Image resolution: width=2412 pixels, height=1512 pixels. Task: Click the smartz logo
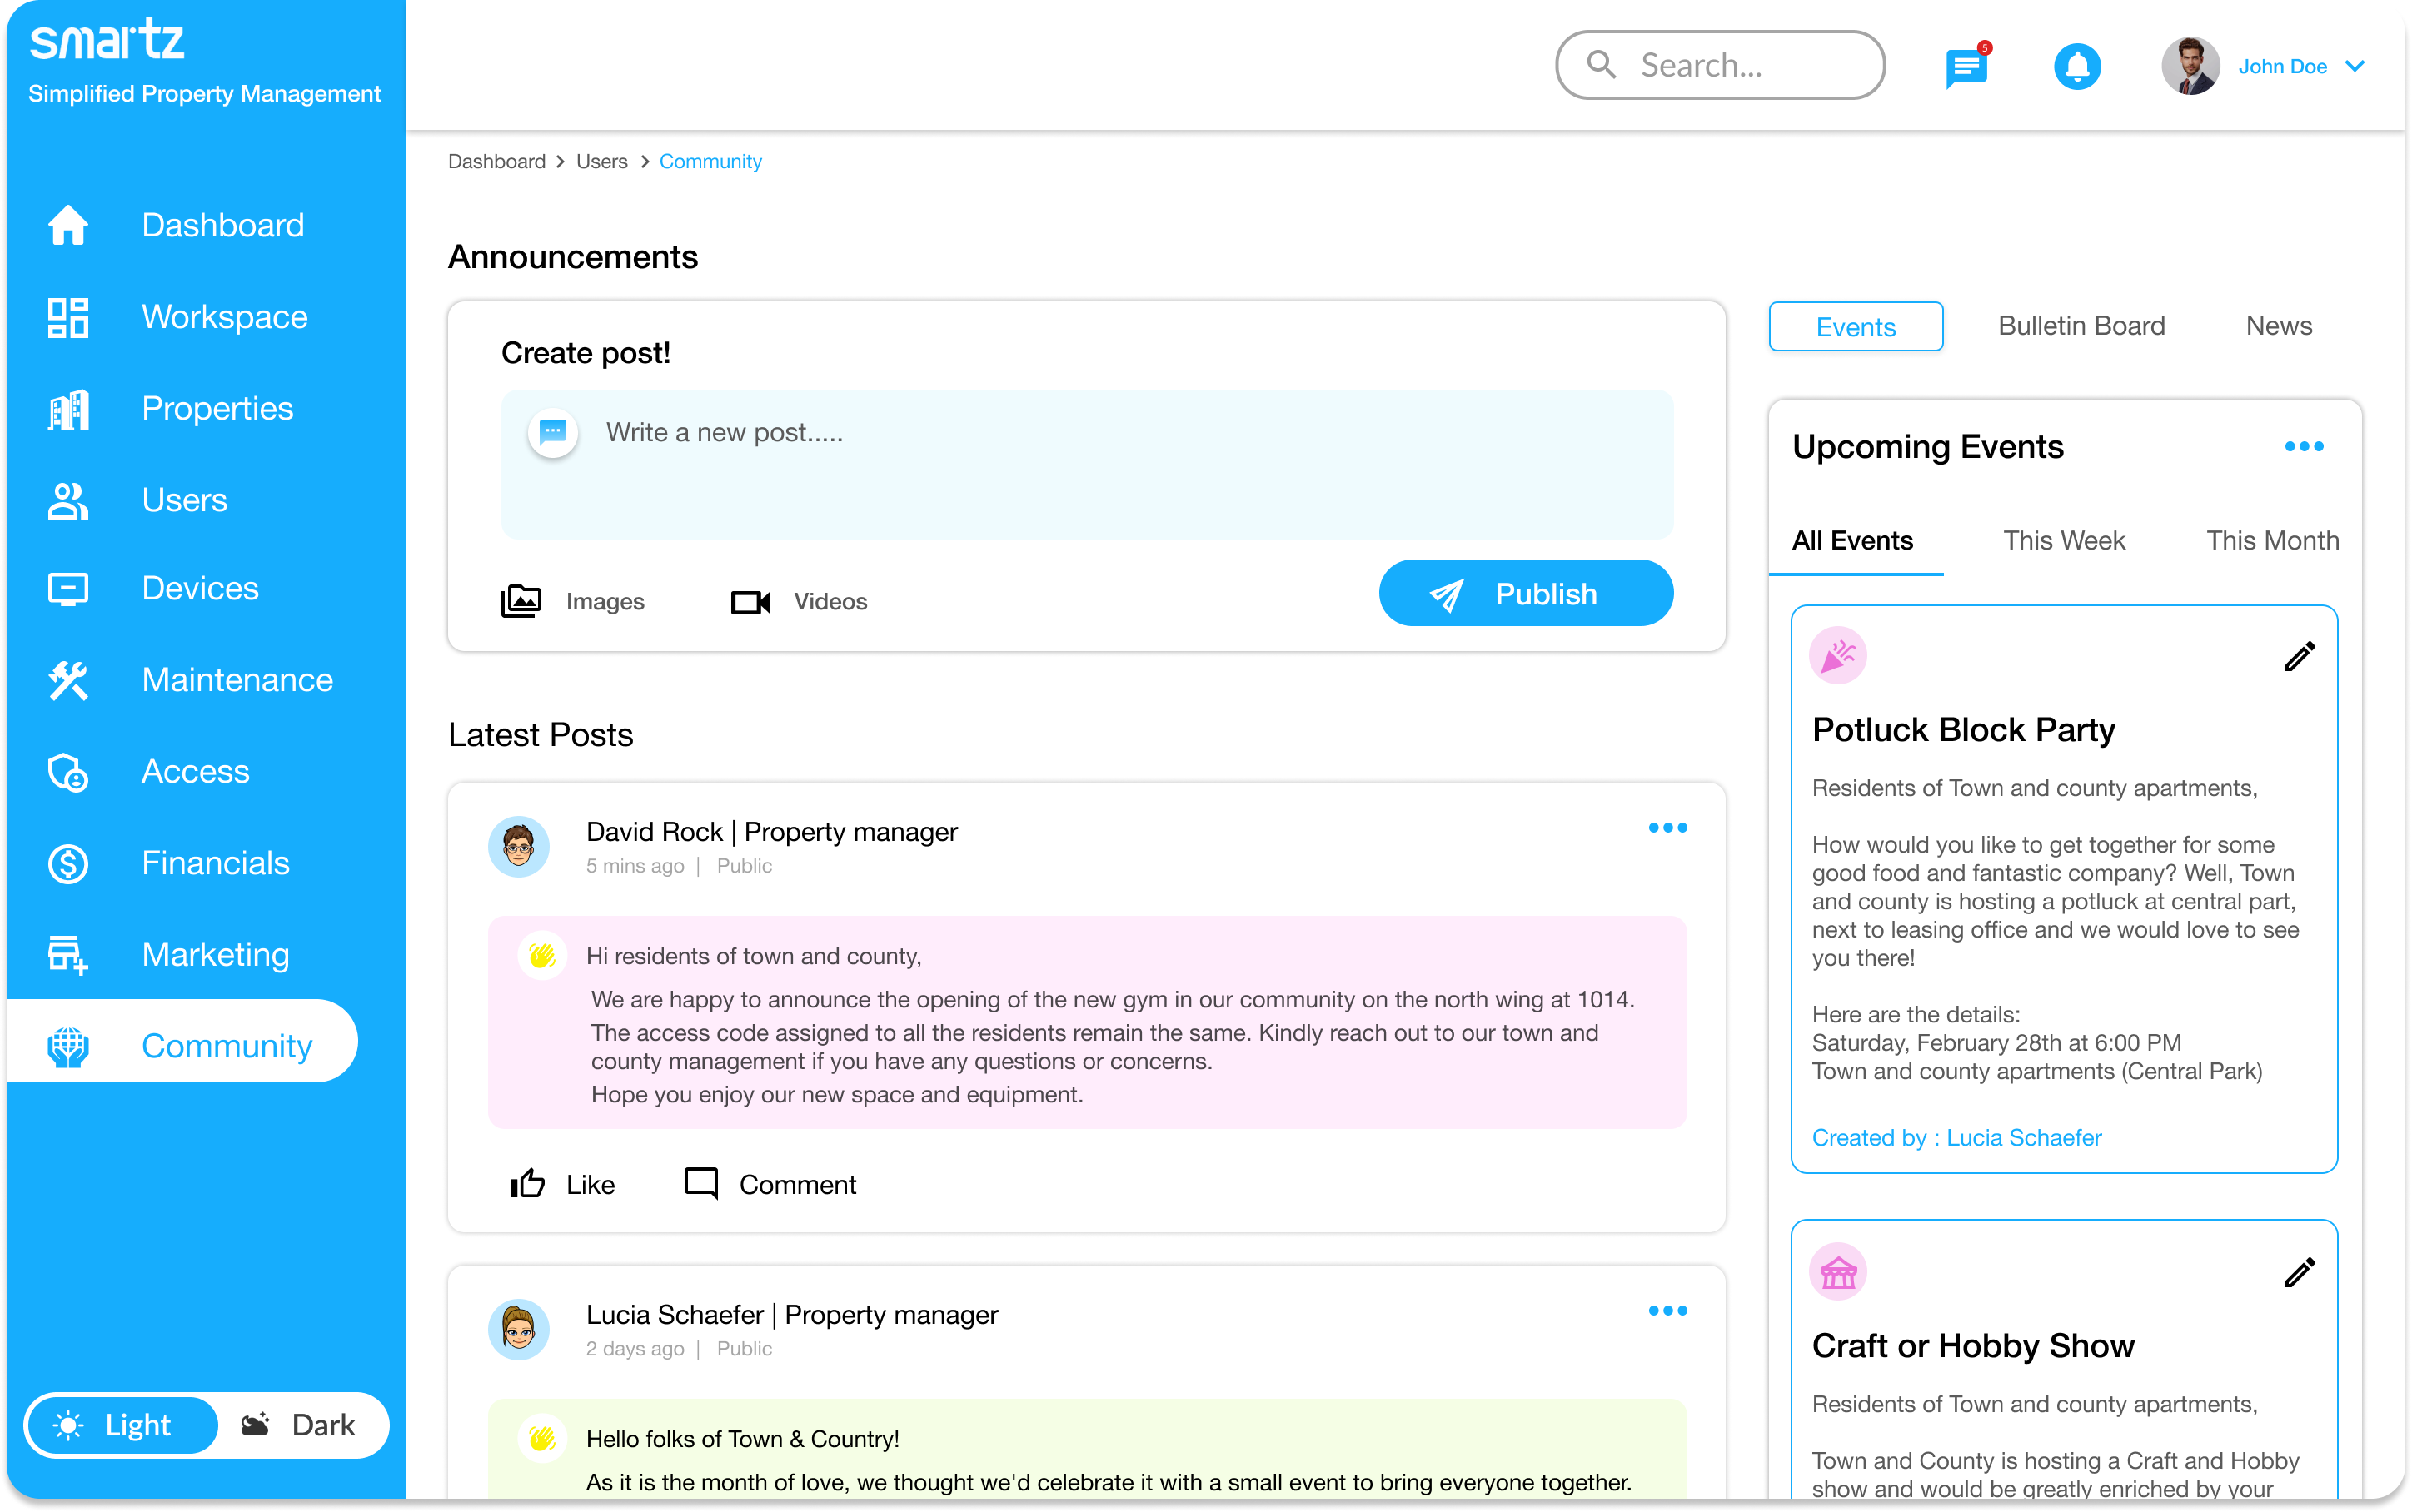pos(107,40)
